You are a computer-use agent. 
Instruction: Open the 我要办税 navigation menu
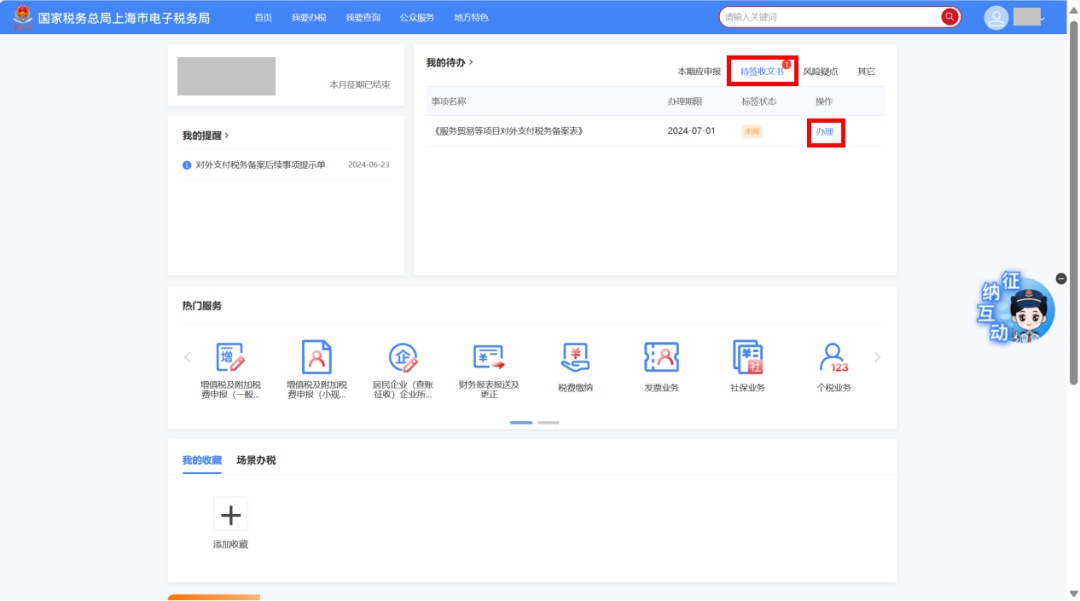(x=308, y=18)
